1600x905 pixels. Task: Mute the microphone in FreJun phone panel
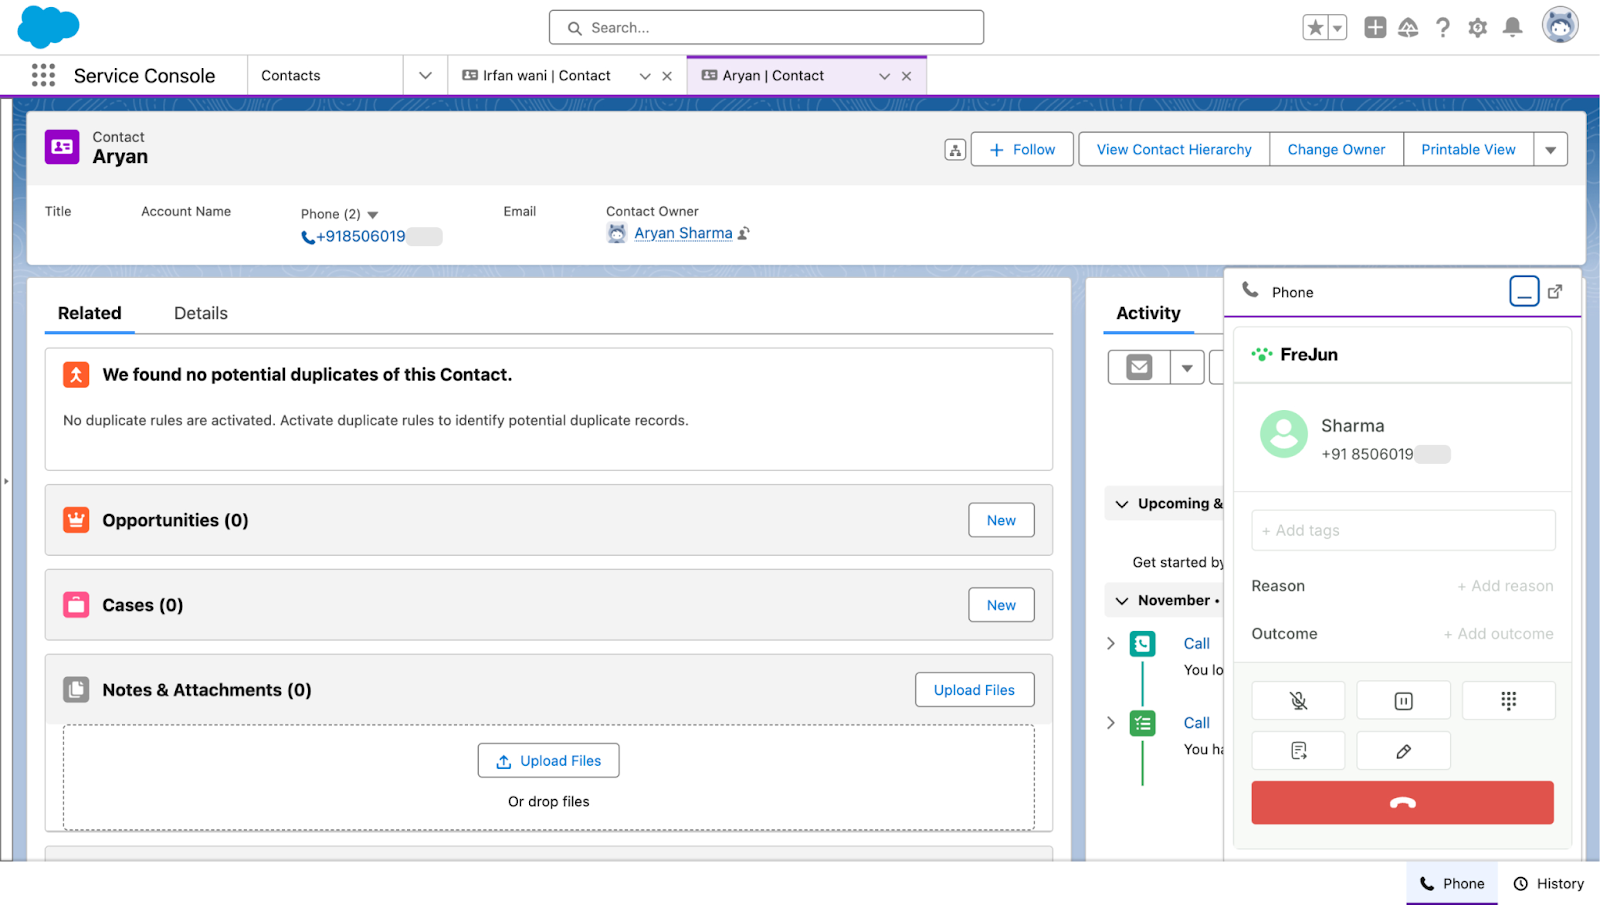(x=1298, y=701)
